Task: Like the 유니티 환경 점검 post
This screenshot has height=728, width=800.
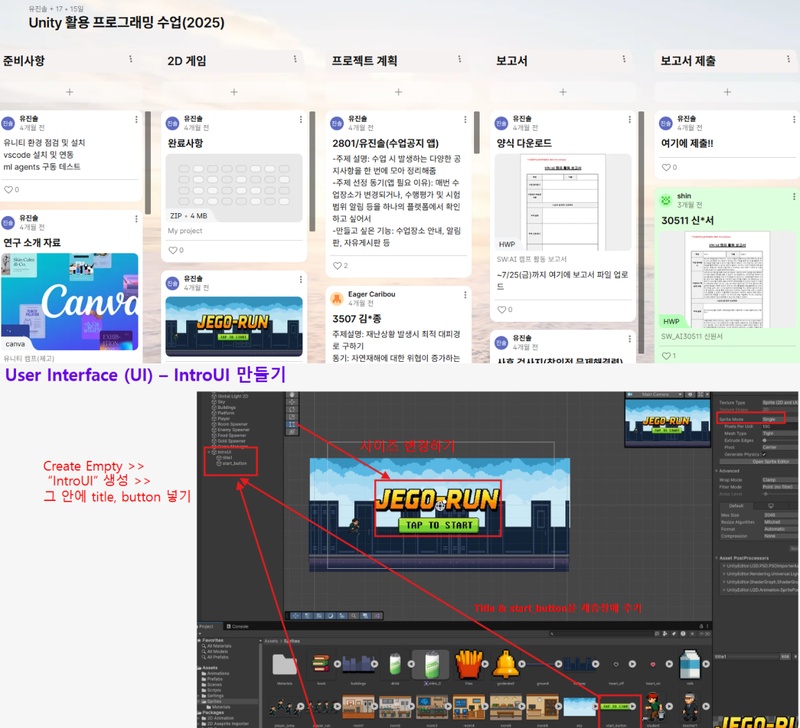Action: click(11, 189)
